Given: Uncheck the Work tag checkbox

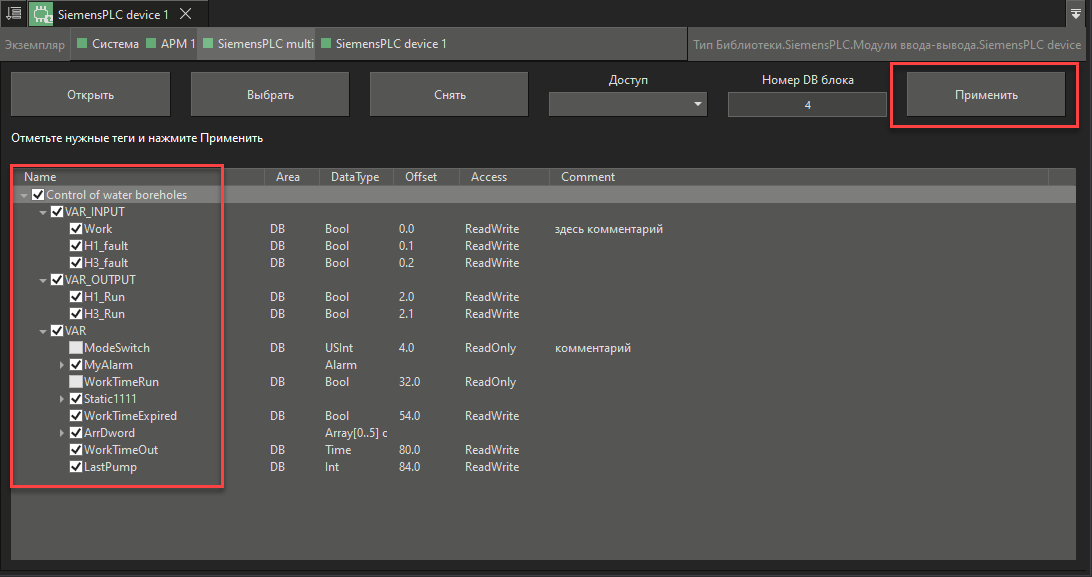Looking at the screenshot, I should tap(76, 228).
